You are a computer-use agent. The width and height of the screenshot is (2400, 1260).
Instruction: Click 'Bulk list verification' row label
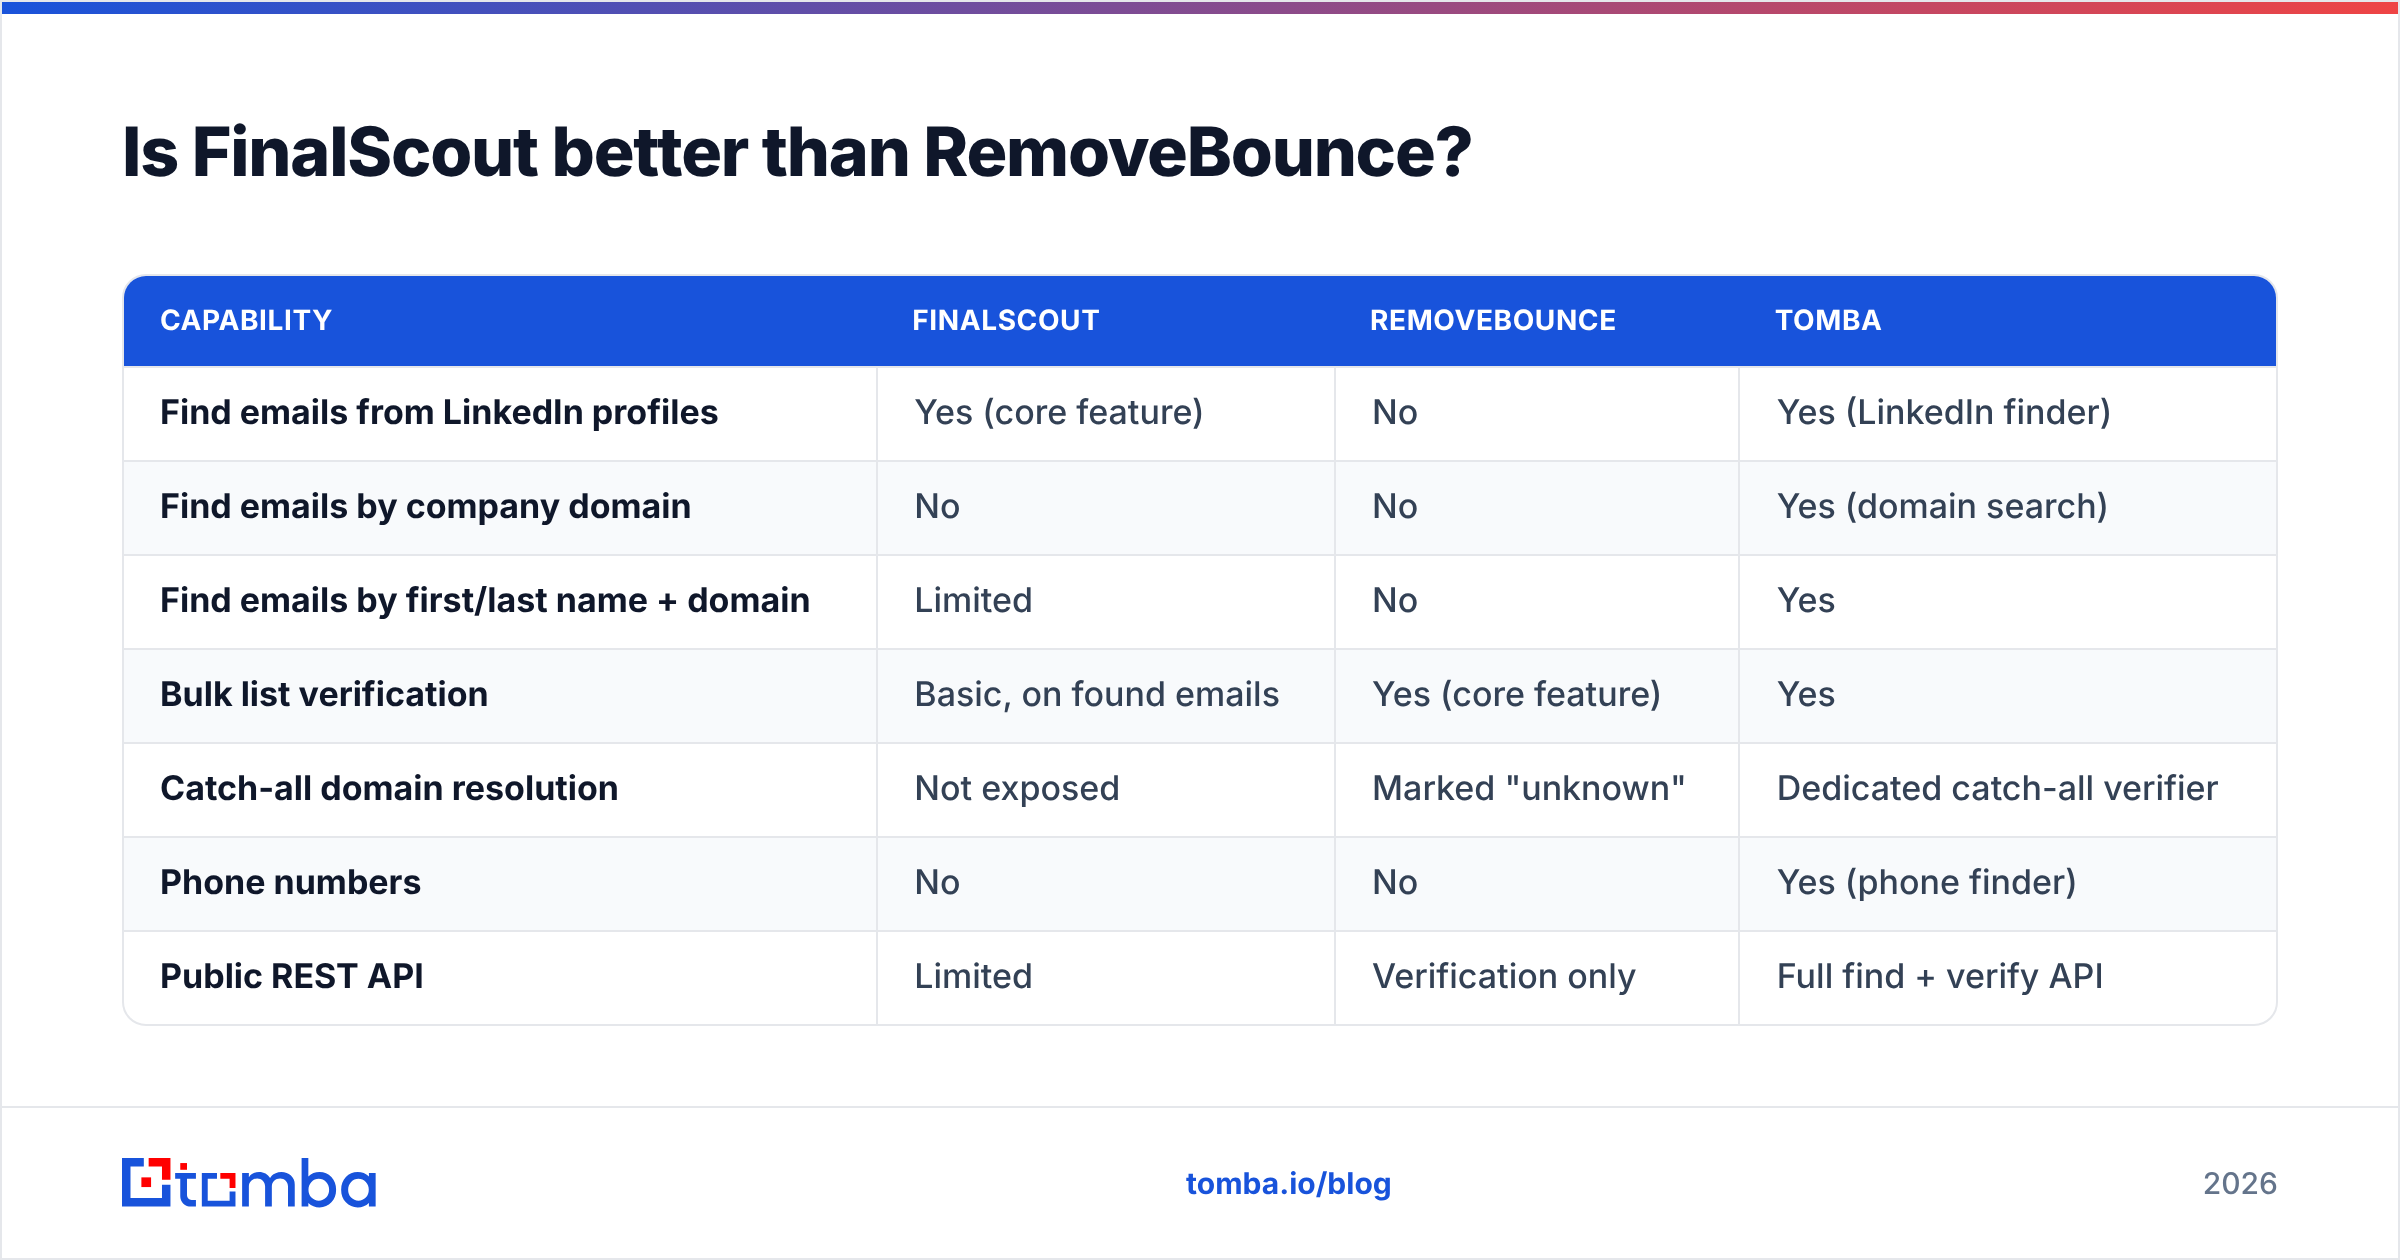pyautogui.click(x=324, y=694)
